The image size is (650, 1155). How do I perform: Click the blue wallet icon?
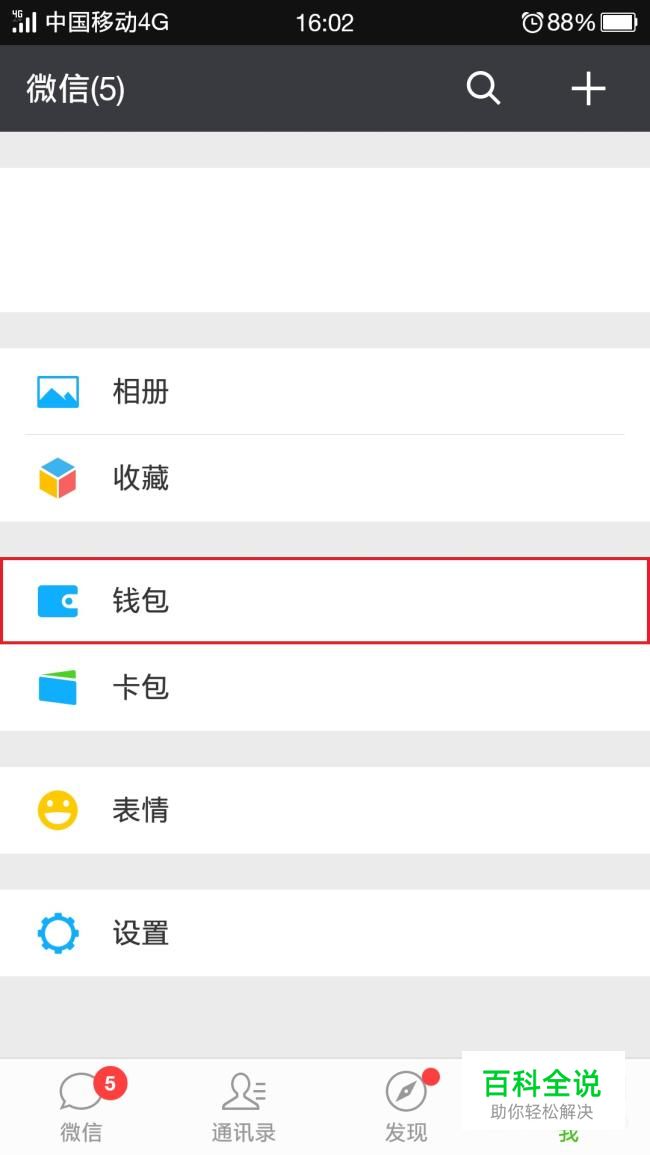pyautogui.click(x=58, y=601)
